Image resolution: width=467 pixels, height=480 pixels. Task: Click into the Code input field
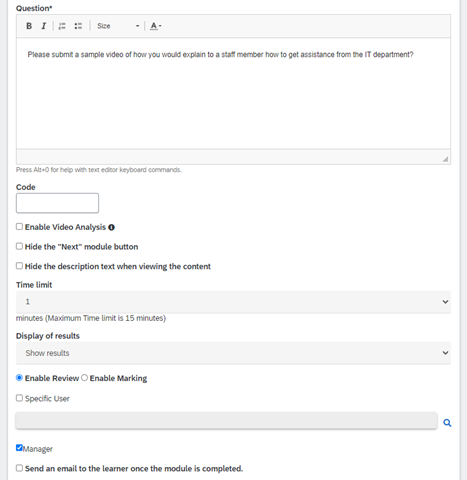[57, 203]
